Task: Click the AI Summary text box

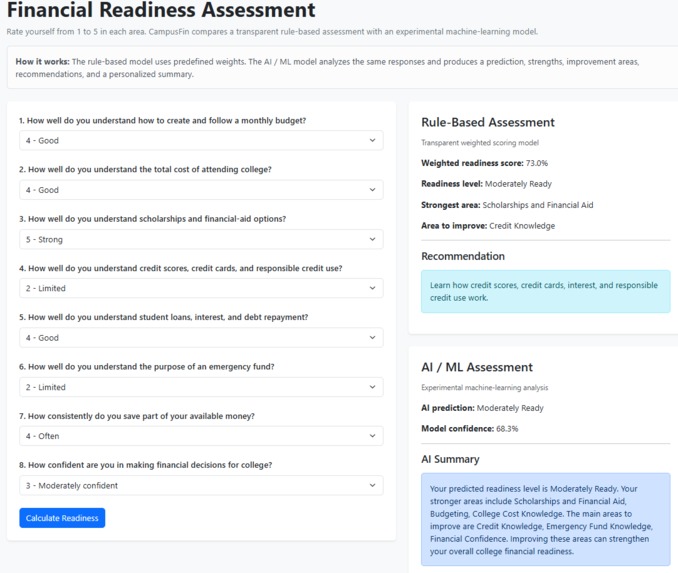Action: point(546,520)
